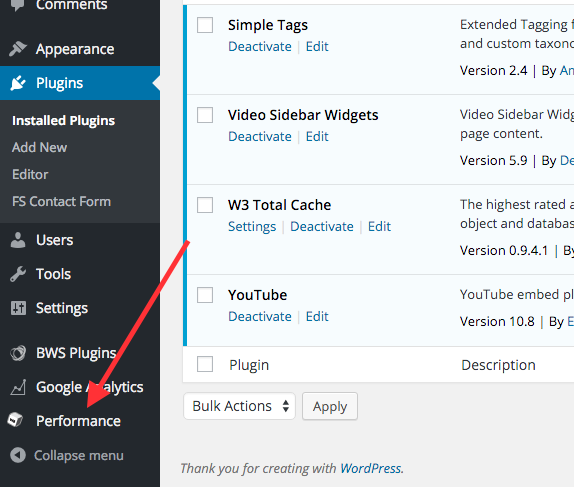Open Add New plugin page
Image resolution: width=574 pixels, height=487 pixels.
[x=39, y=148]
